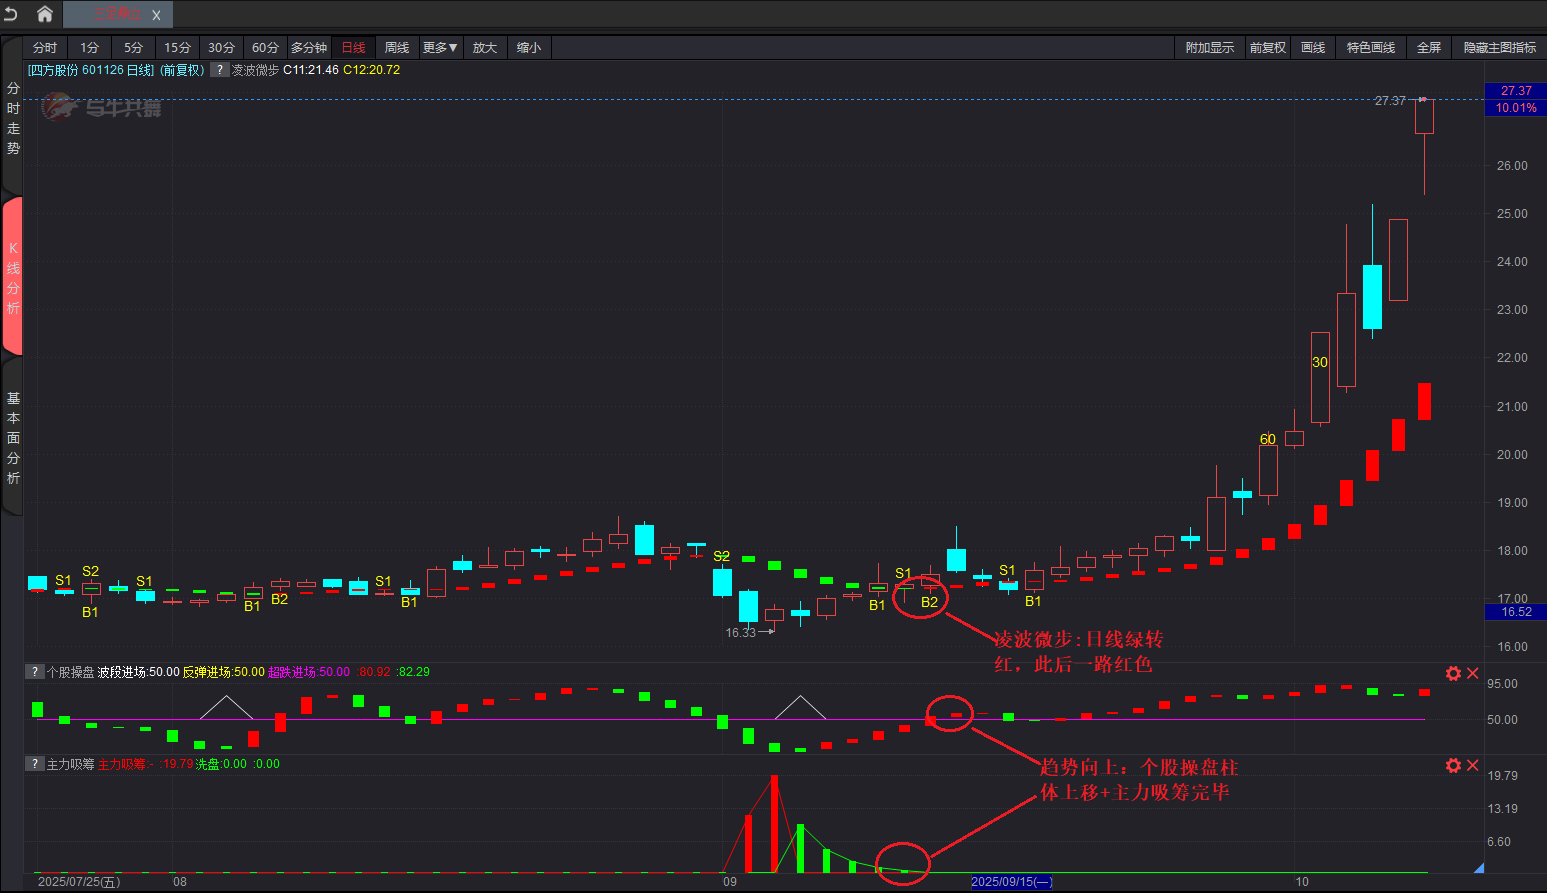Toggle 全屏 full screen mode
The image size is (1547, 893).
1428,48
